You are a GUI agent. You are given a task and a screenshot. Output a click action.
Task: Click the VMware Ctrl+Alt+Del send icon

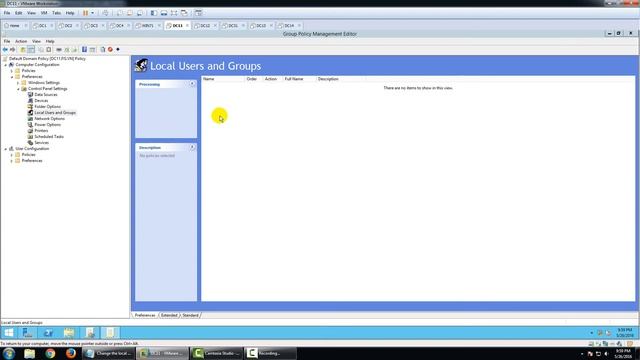tap(105, 13)
